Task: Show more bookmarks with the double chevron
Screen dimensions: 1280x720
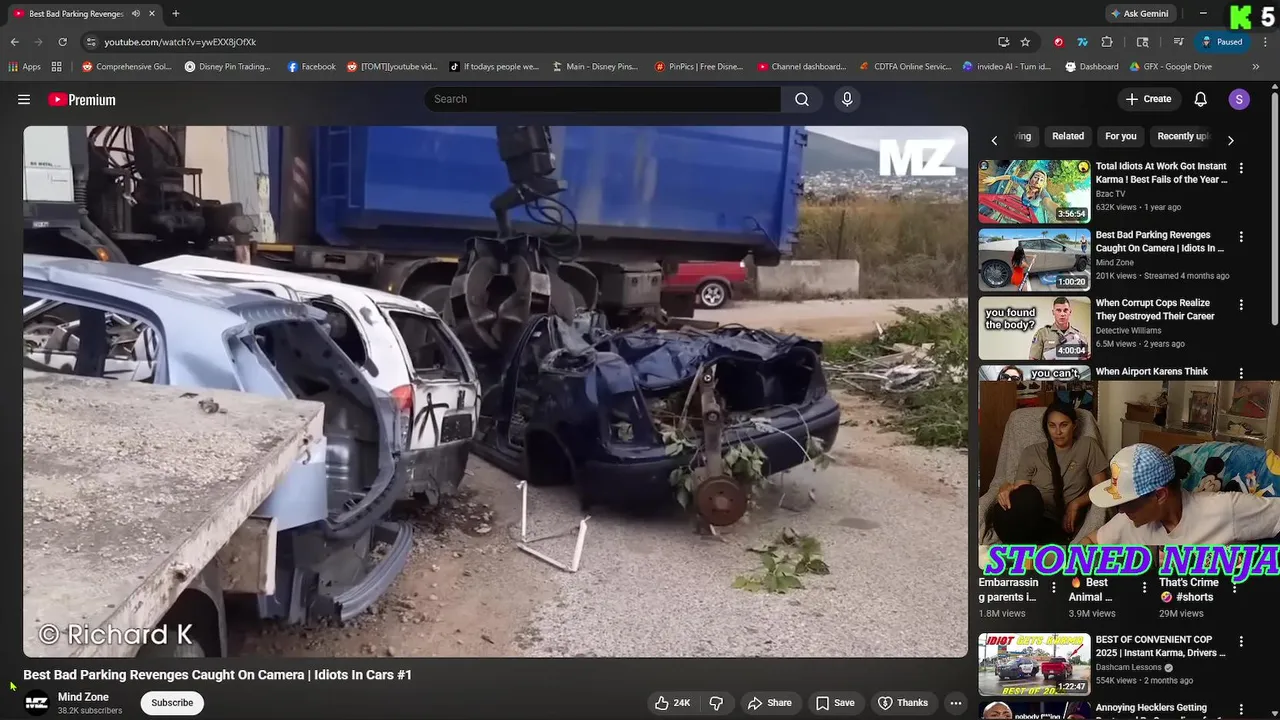Action: point(1256,67)
